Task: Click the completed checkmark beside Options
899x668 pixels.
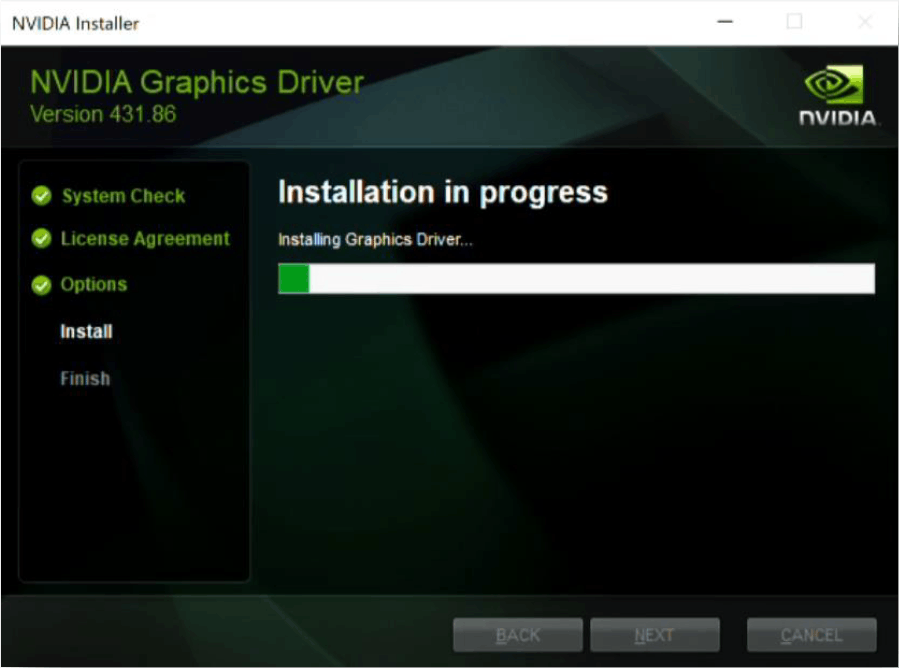Action: point(41,284)
